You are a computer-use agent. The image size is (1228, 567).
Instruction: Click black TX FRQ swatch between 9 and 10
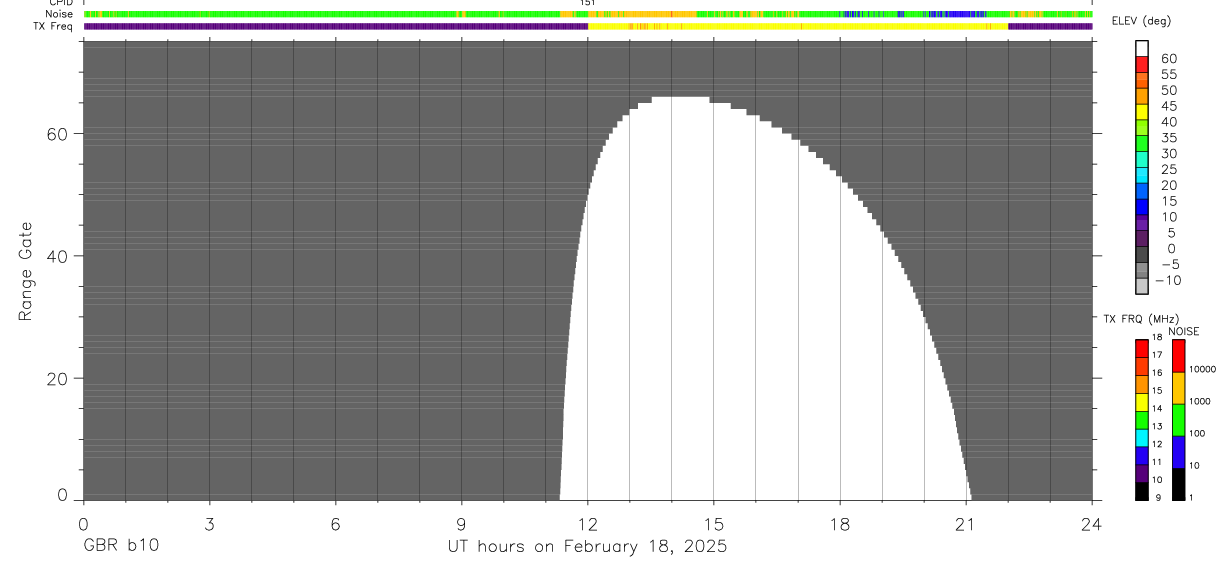click(1142, 491)
